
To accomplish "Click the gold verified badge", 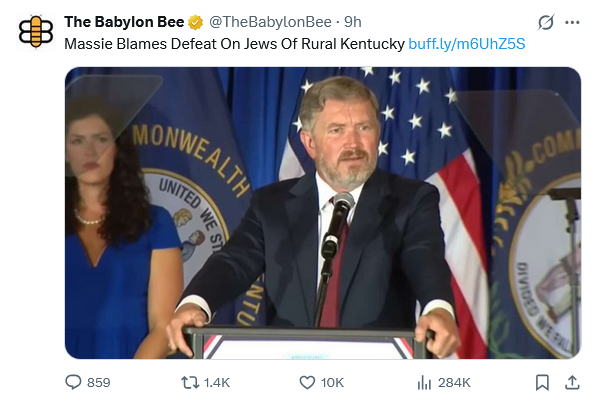I will pyautogui.click(x=196, y=22).
